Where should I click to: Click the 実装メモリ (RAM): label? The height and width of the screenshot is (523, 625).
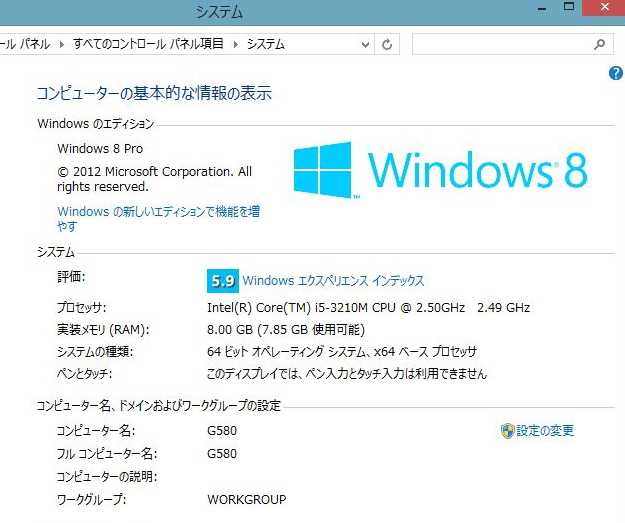[103, 330]
